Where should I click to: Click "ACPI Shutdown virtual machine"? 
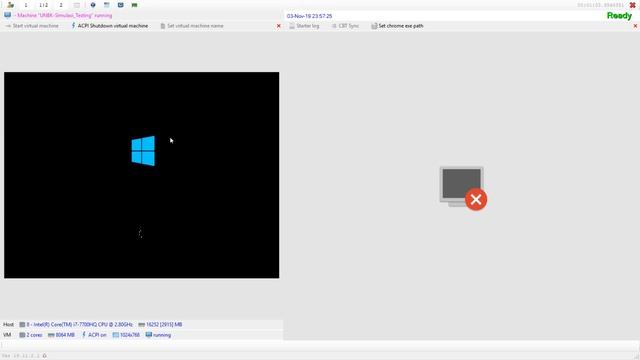pos(110,26)
